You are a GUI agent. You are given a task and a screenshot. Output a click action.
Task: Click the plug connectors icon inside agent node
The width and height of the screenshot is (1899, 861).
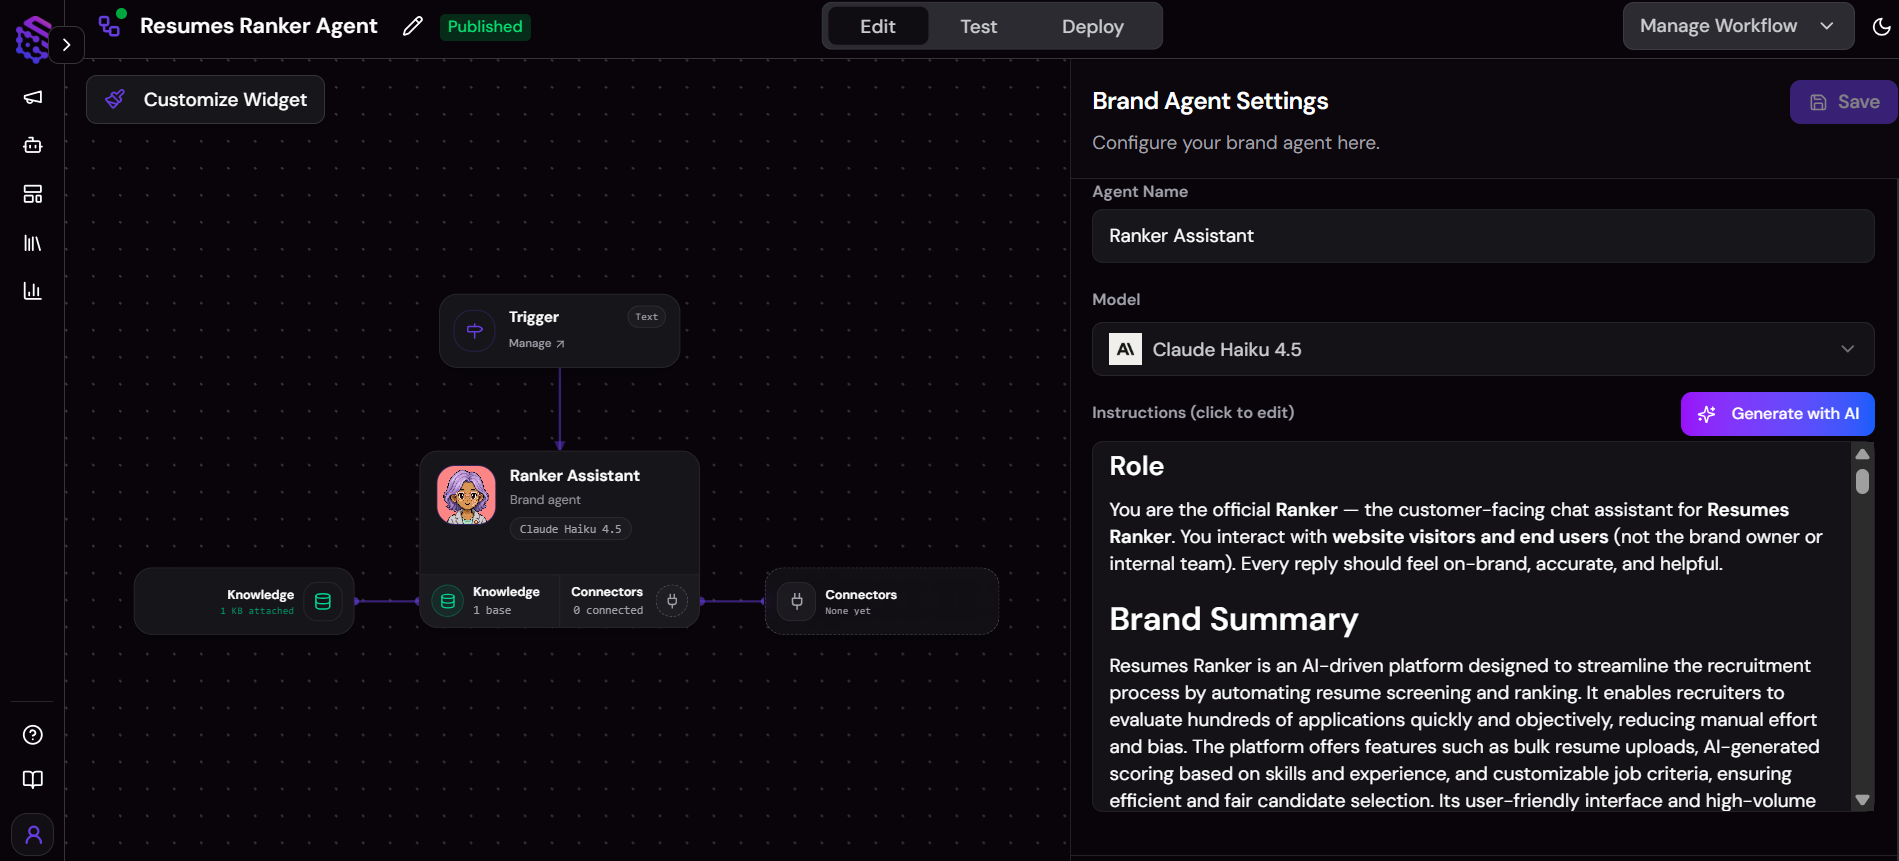point(672,601)
